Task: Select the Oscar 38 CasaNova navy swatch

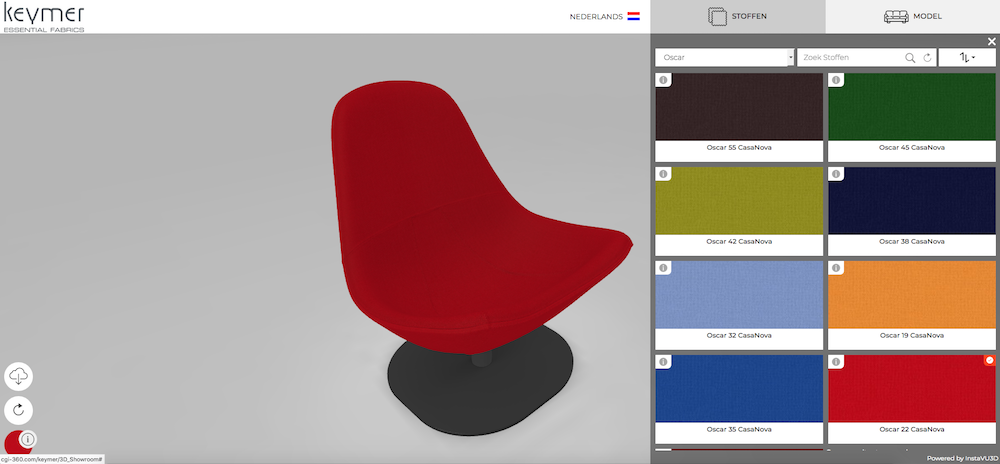Action: tap(912, 201)
